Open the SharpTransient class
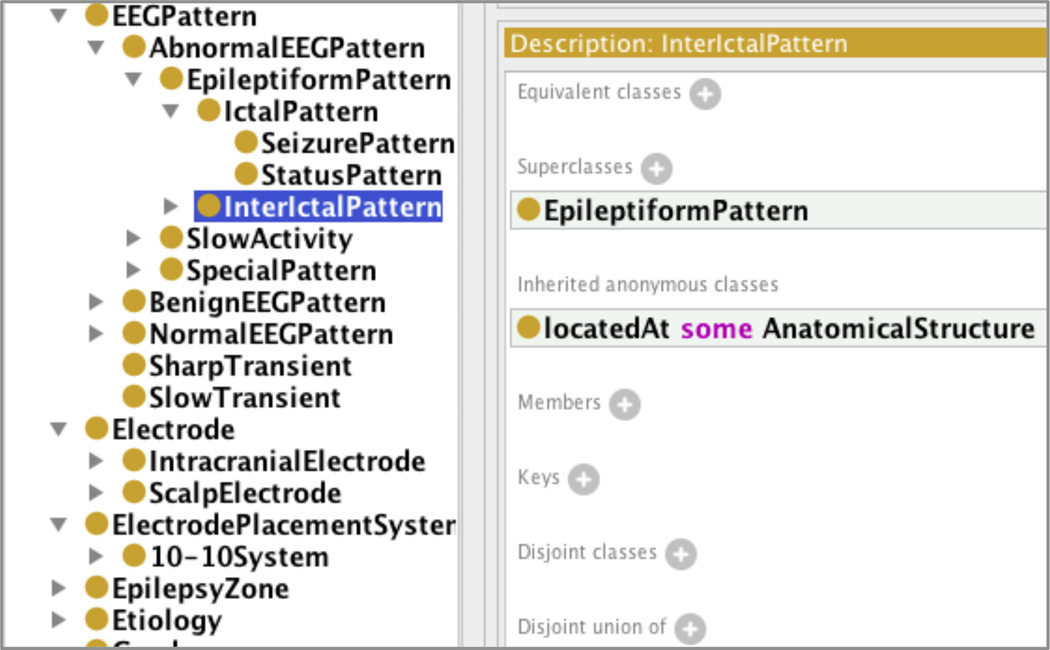The width and height of the screenshot is (1050, 650). click(250, 366)
